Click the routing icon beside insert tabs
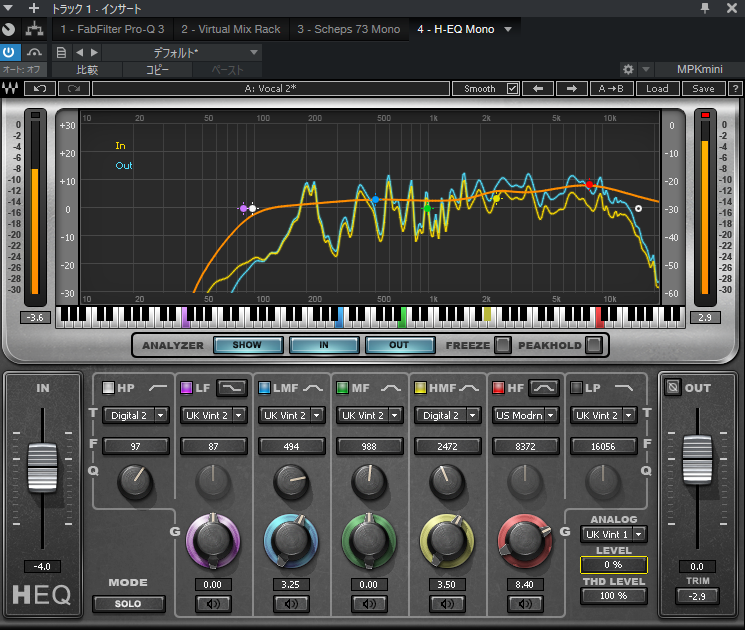Viewport: 745px width, 630px height. coord(34,29)
